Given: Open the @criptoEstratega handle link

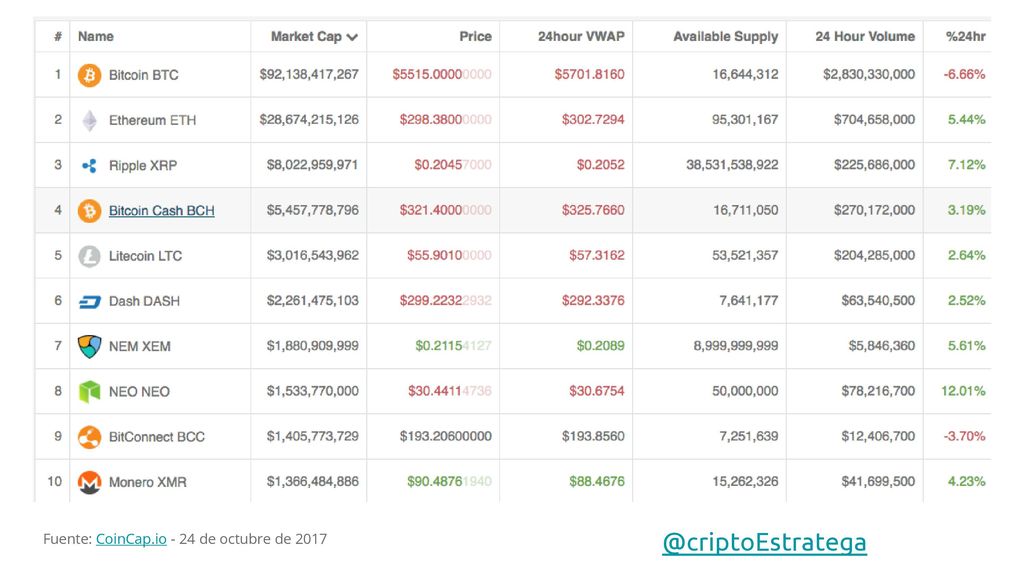Looking at the screenshot, I should pyautogui.click(x=764, y=543).
